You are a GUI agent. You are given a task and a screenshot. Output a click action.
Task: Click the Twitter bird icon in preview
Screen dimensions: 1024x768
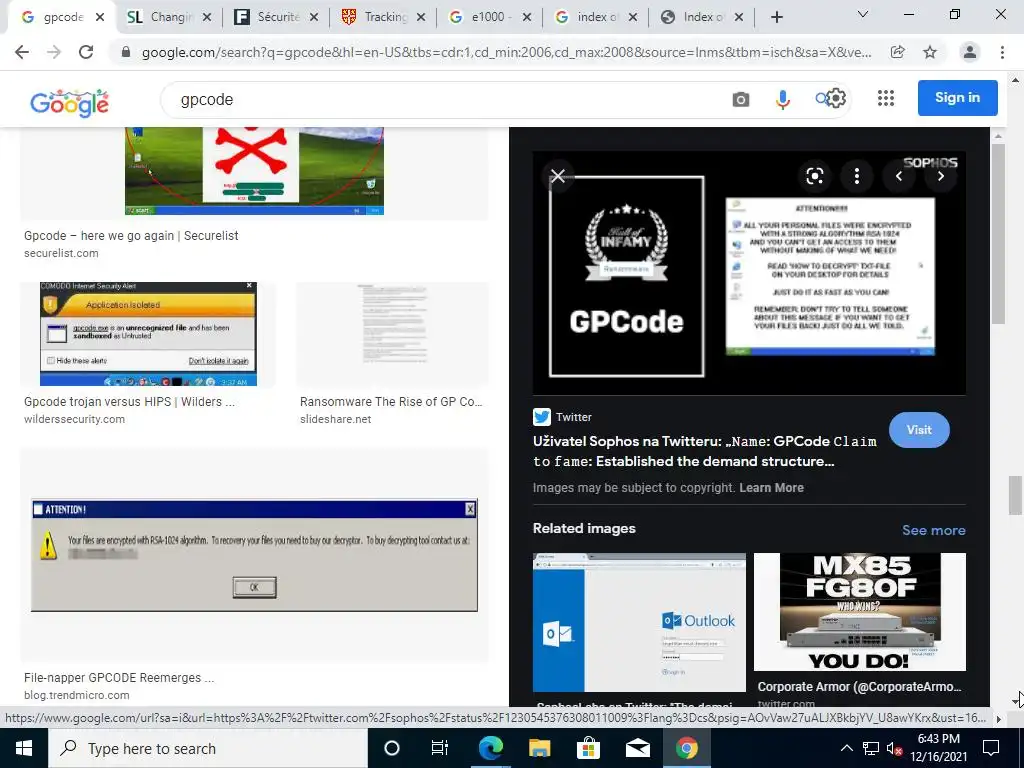541,417
